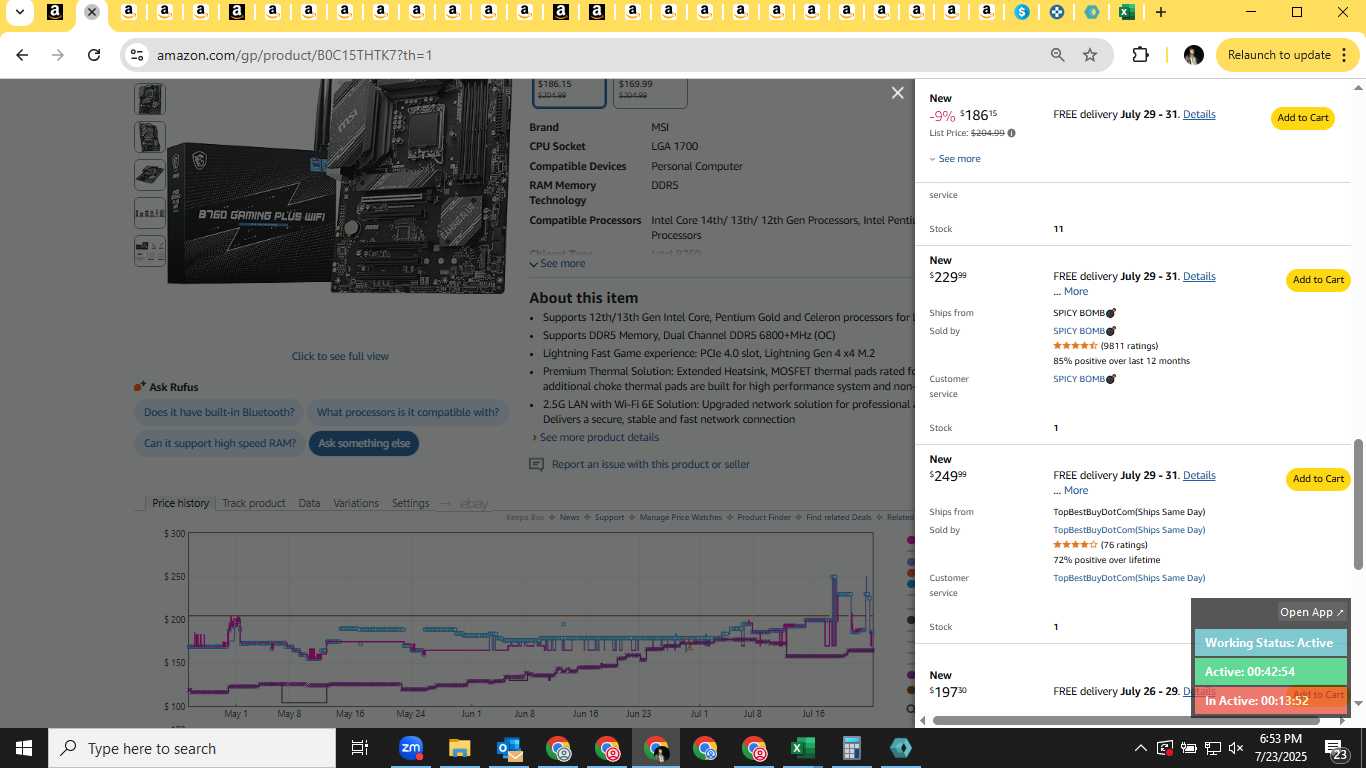The width and height of the screenshot is (1366, 768).
Task: Select the first motherboard thumbnail image
Action: [149, 98]
